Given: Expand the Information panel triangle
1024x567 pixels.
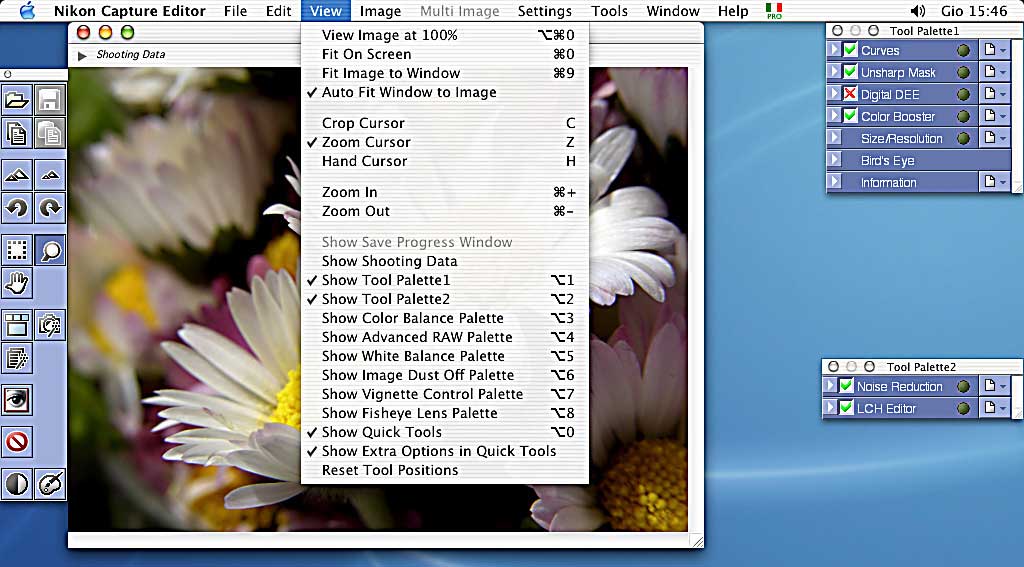Looking at the screenshot, I should [x=834, y=182].
